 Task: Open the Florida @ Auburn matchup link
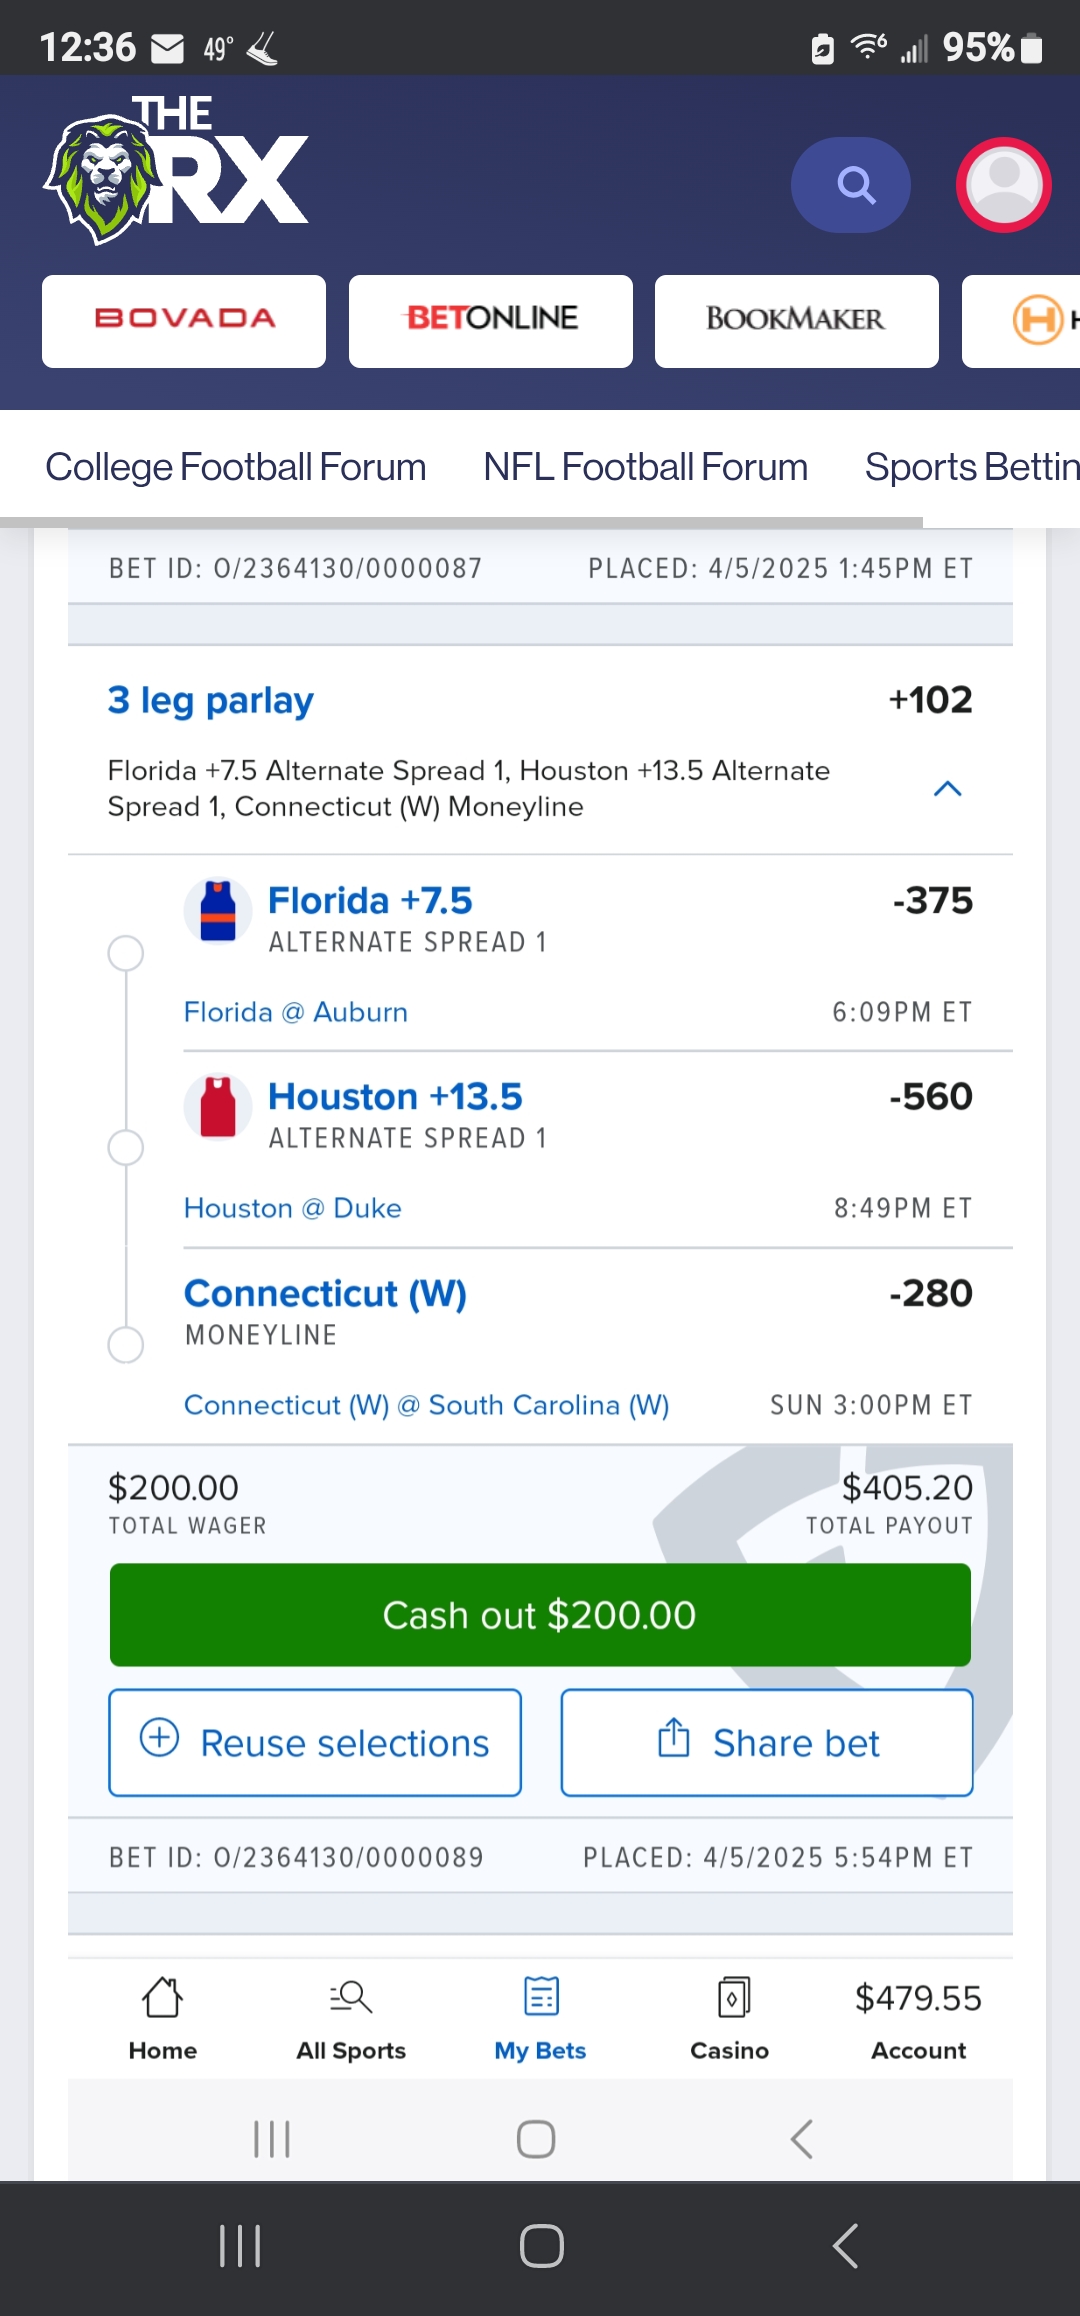pyautogui.click(x=296, y=1012)
